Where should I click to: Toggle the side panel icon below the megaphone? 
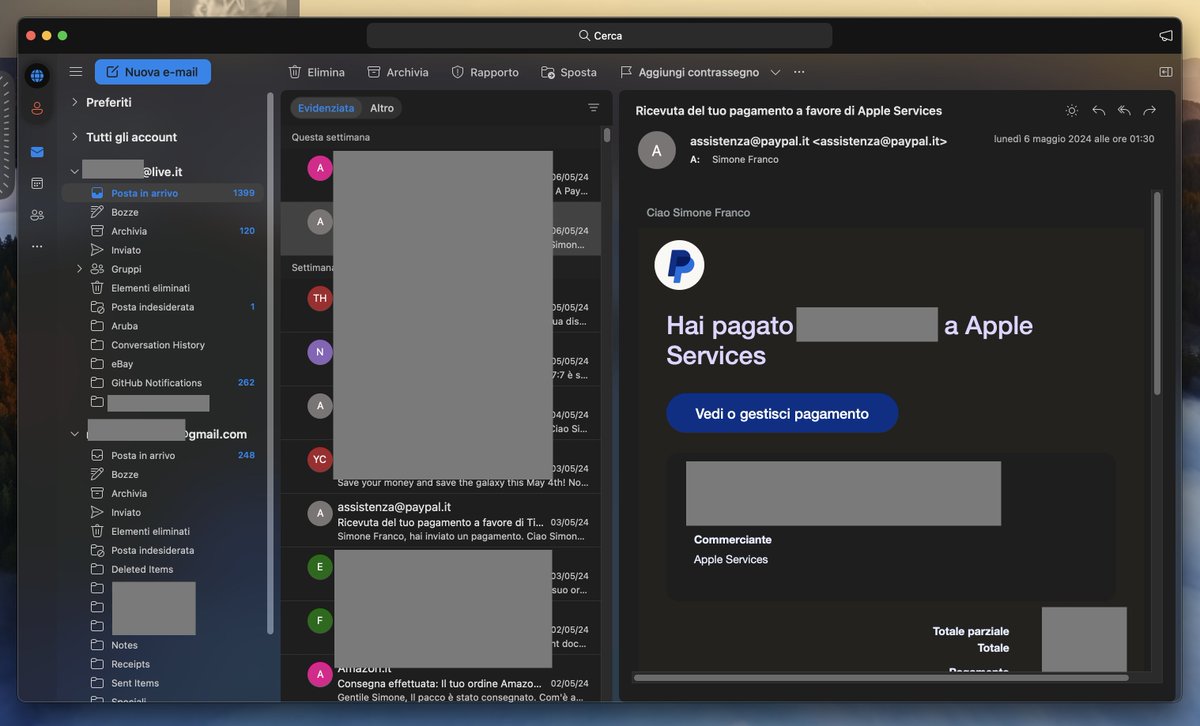[1165, 72]
